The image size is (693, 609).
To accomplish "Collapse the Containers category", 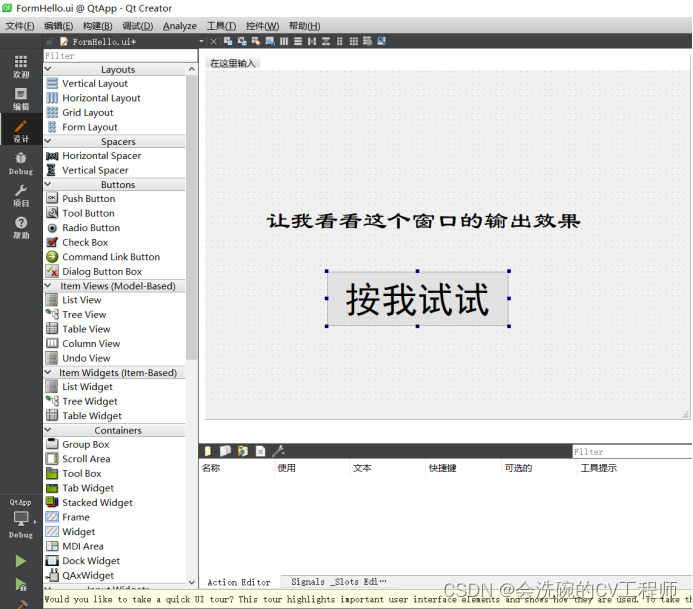I will (48, 430).
